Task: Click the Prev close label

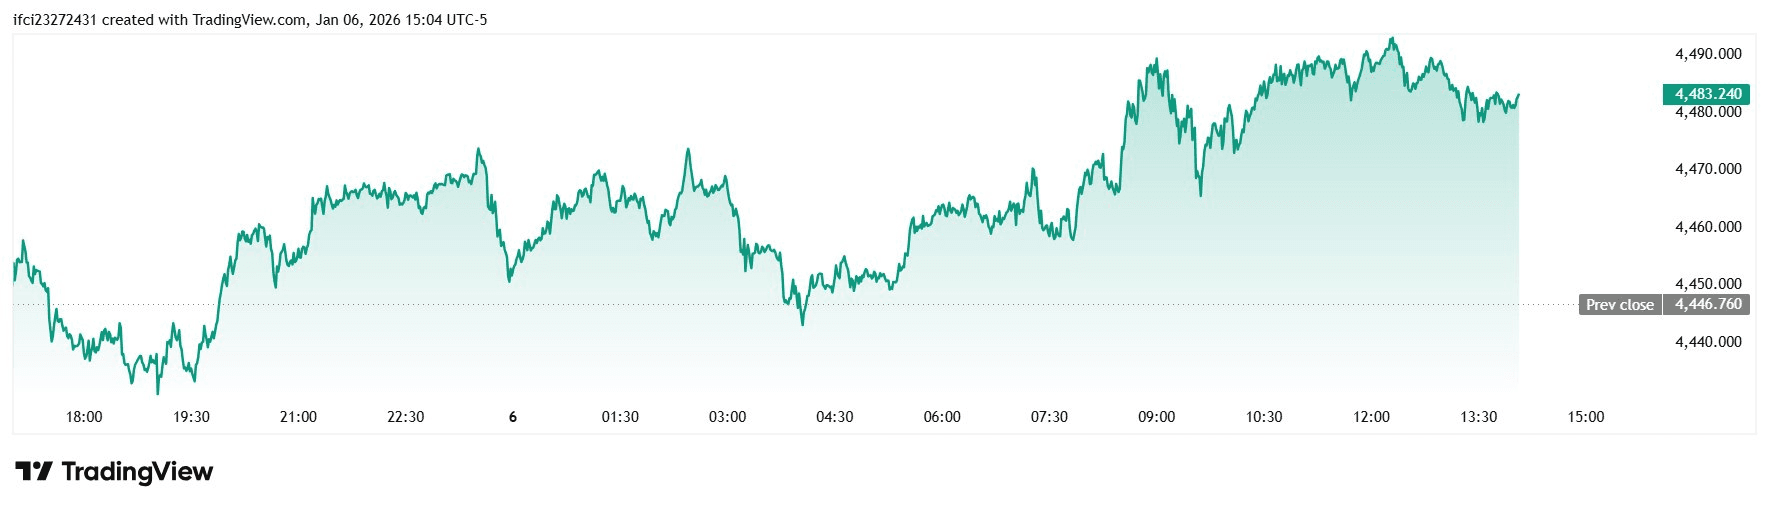Action: [x=1619, y=305]
